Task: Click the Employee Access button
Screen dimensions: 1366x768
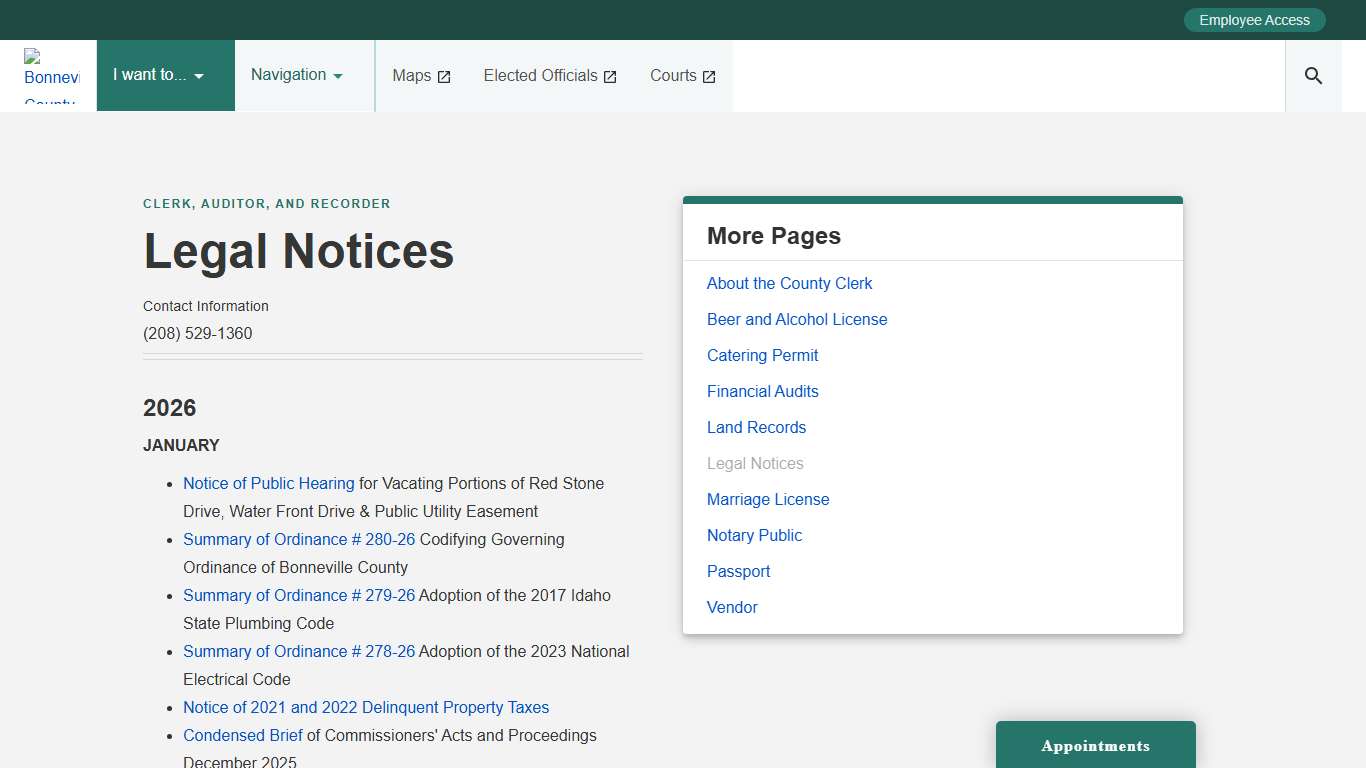Action: click(x=1254, y=19)
